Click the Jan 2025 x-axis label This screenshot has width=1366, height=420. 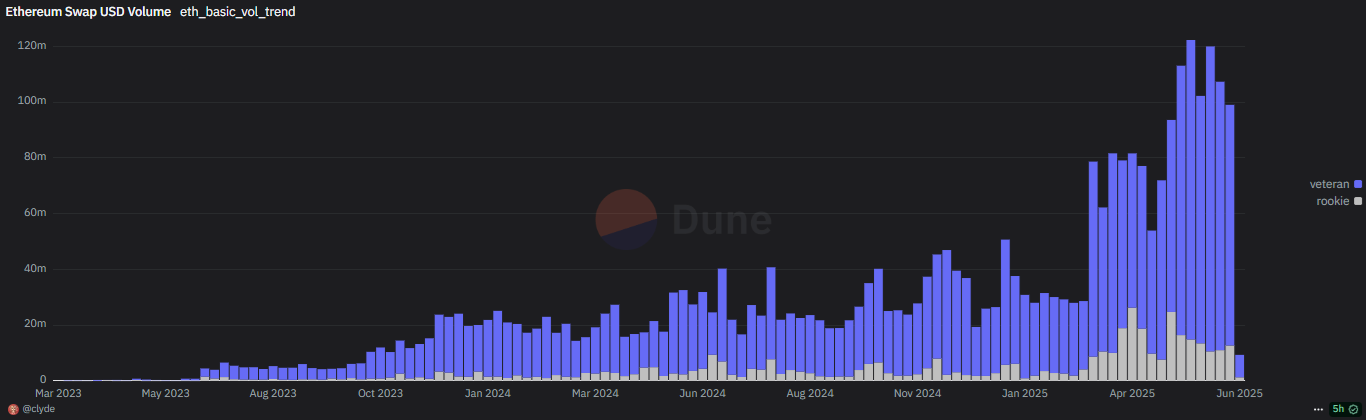(1025, 393)
